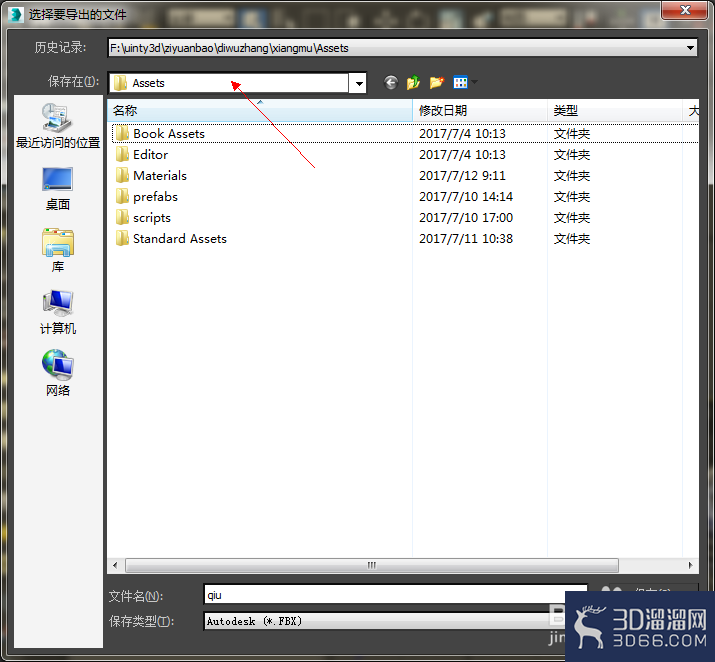This screenshot has height=662, width=715.
Task: Click the file name input field
Action: click(395, 595)
